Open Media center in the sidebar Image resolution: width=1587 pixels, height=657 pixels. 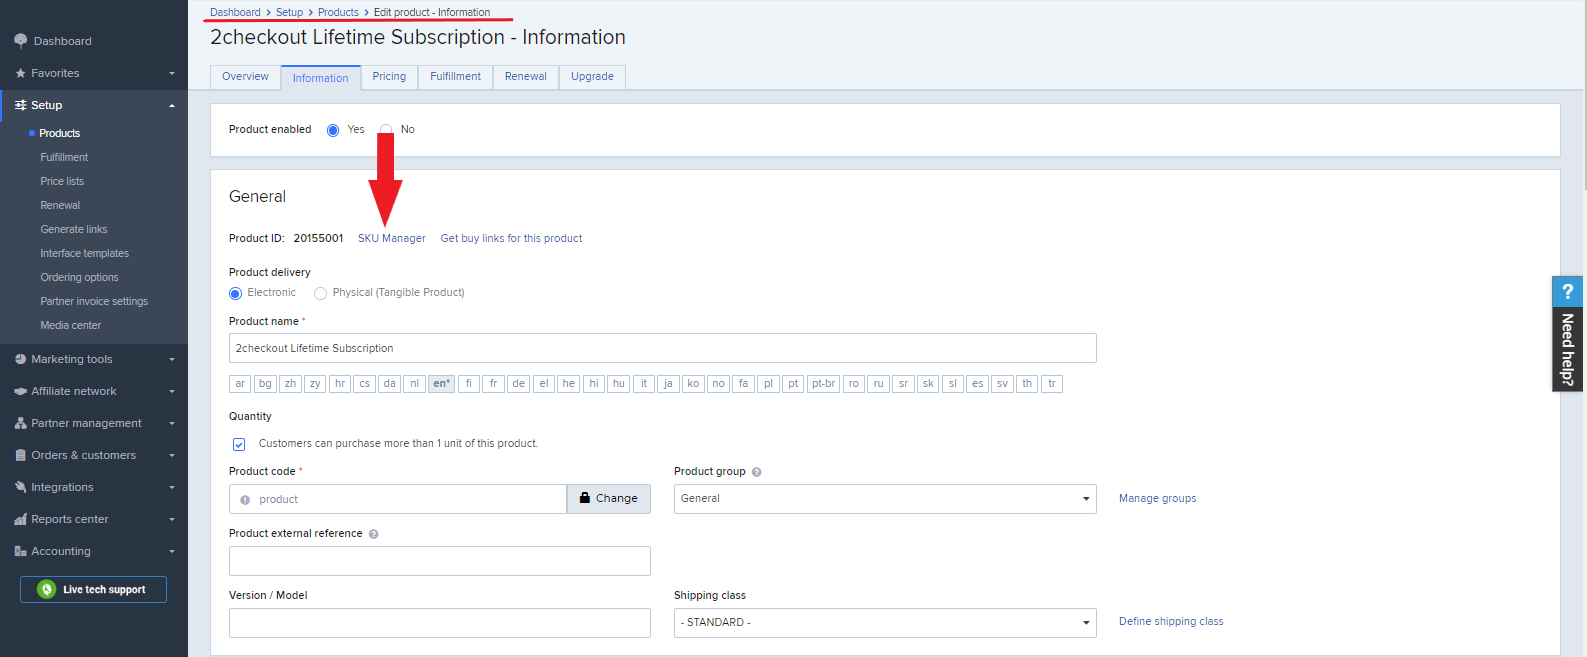pyautogui.click(x=71, y=326)
